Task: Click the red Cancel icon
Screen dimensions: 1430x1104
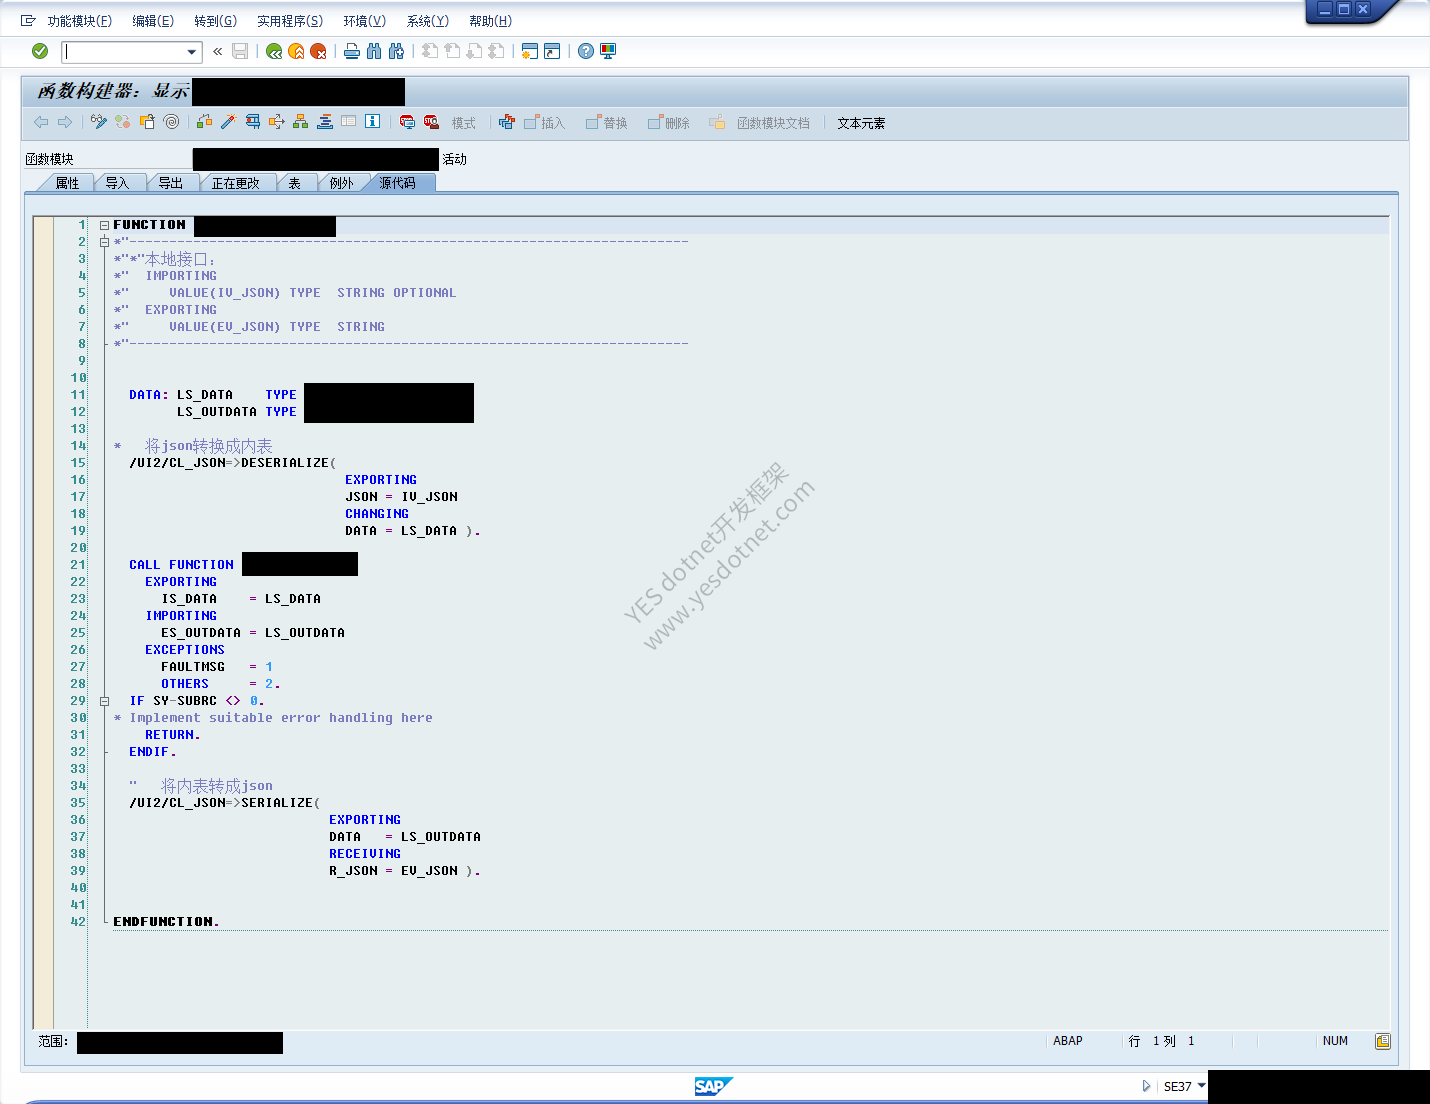Action: tap(318, 51)
